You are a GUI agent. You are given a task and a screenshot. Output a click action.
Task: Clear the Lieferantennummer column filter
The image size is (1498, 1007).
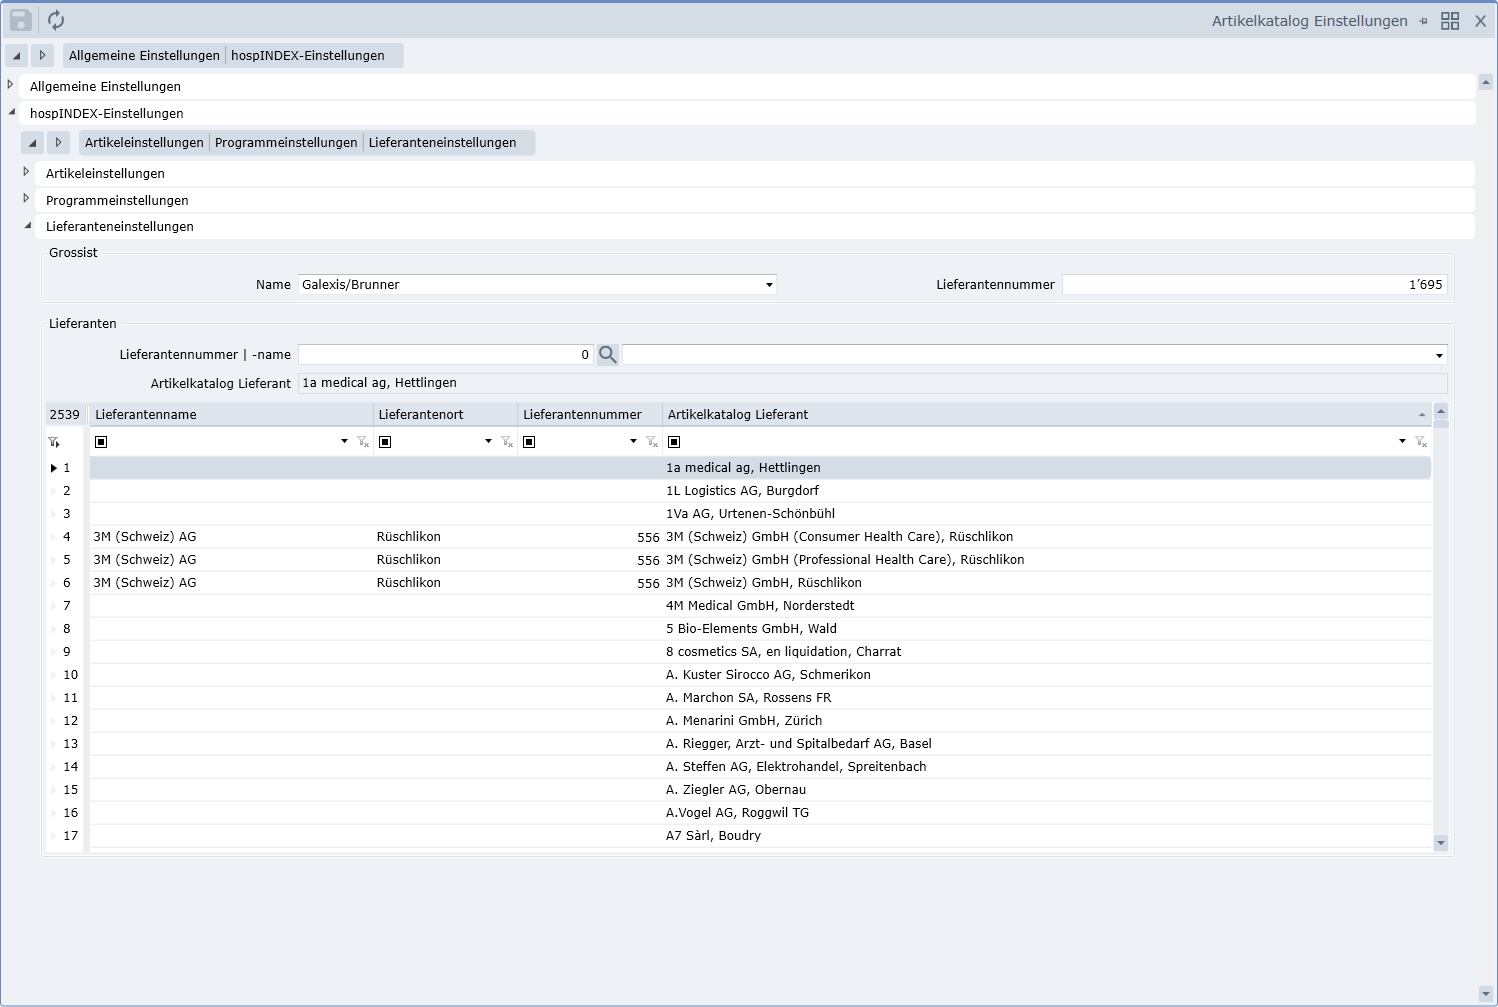point(652,442)
